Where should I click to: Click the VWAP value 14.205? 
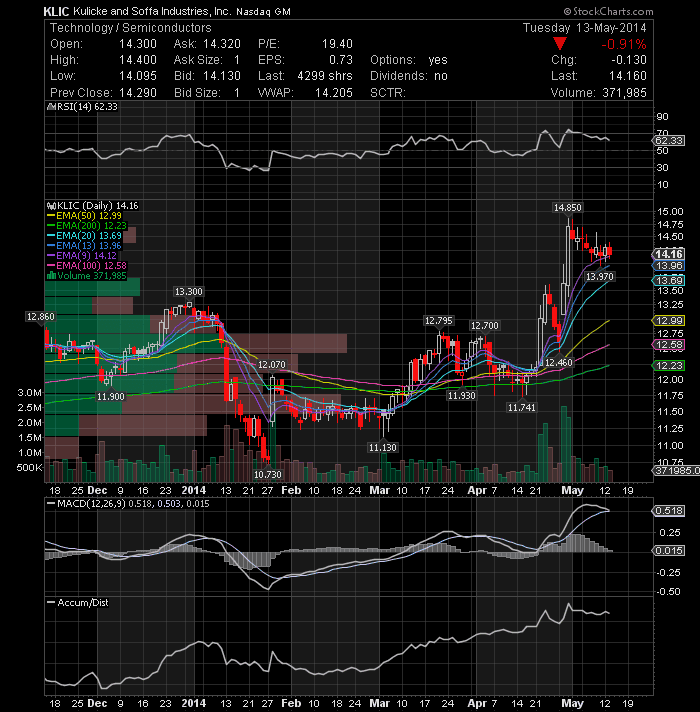(334, 93)
